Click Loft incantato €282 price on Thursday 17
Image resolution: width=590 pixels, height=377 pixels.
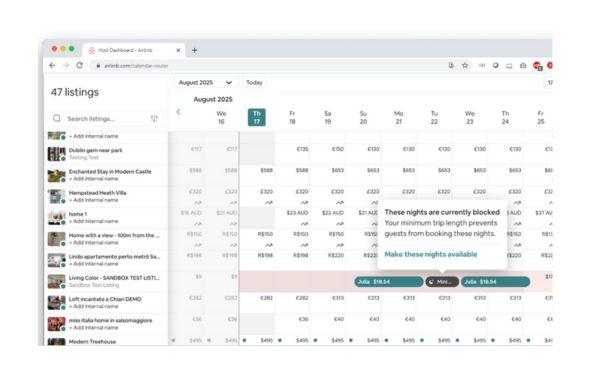pos(266,298)
